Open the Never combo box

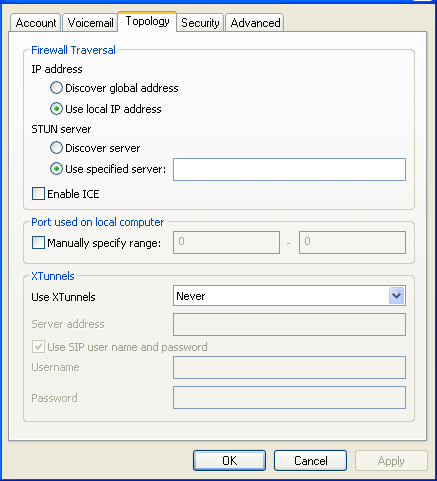click(289, 296)
